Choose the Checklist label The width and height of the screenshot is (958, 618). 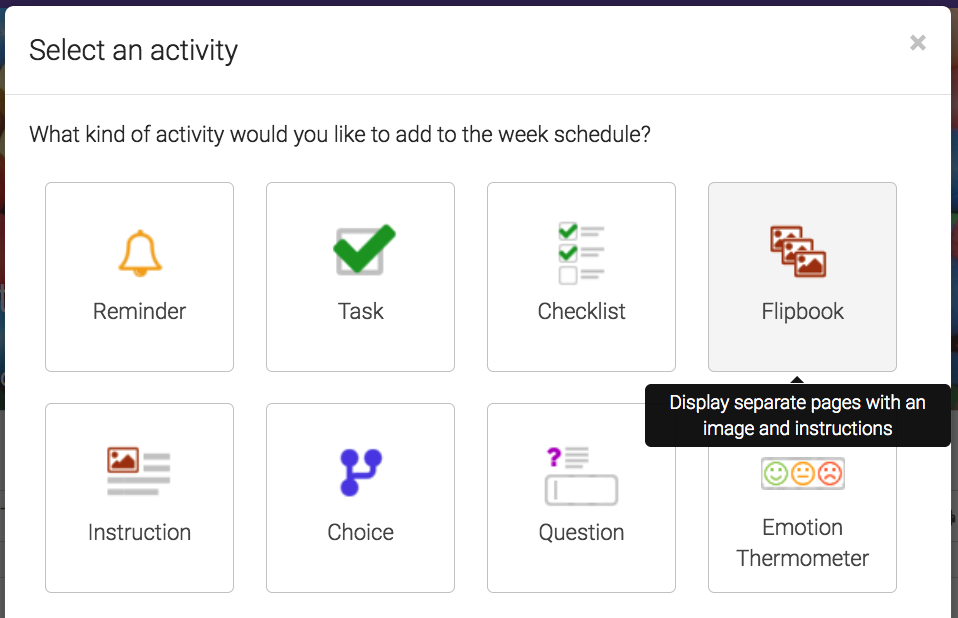tap(581, 311)
